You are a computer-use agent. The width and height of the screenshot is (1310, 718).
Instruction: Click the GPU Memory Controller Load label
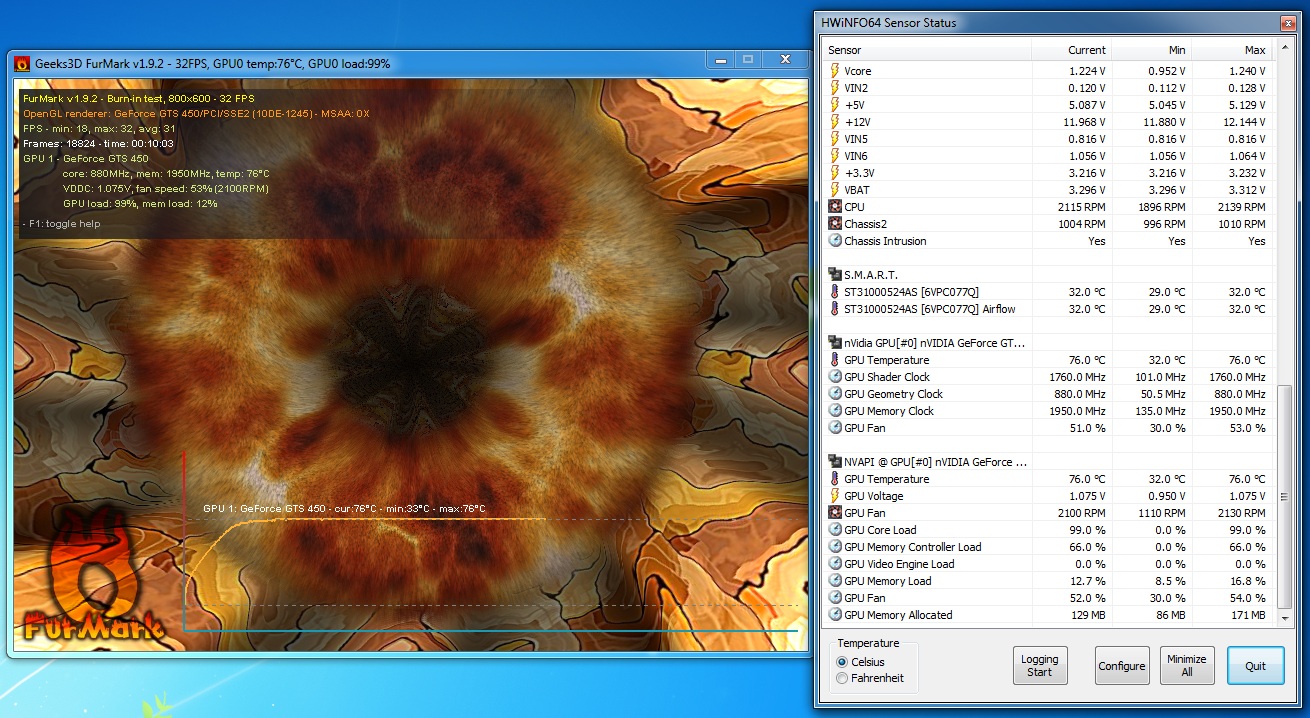click(913, 547)
